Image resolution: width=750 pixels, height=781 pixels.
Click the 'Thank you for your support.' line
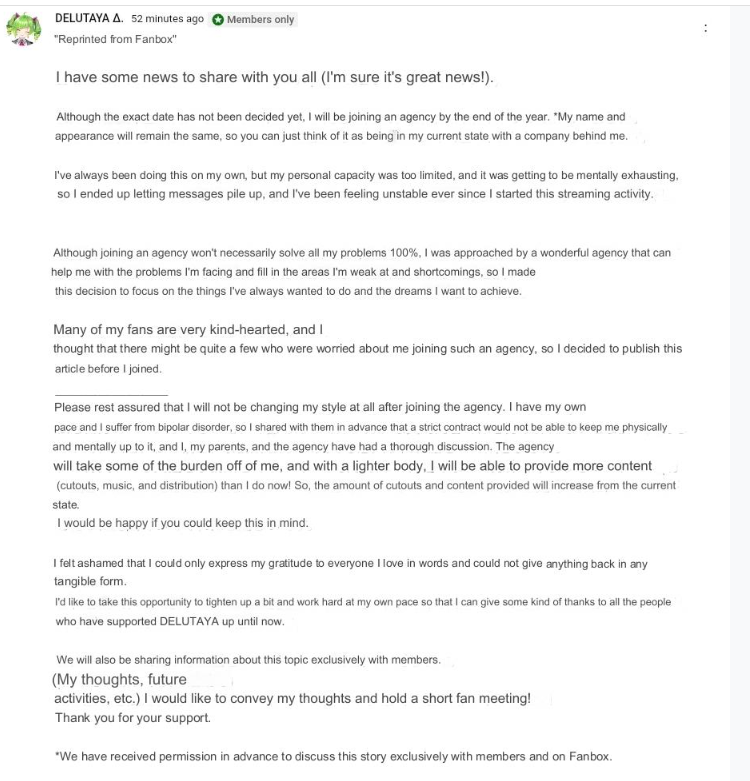tap(132, 718)
